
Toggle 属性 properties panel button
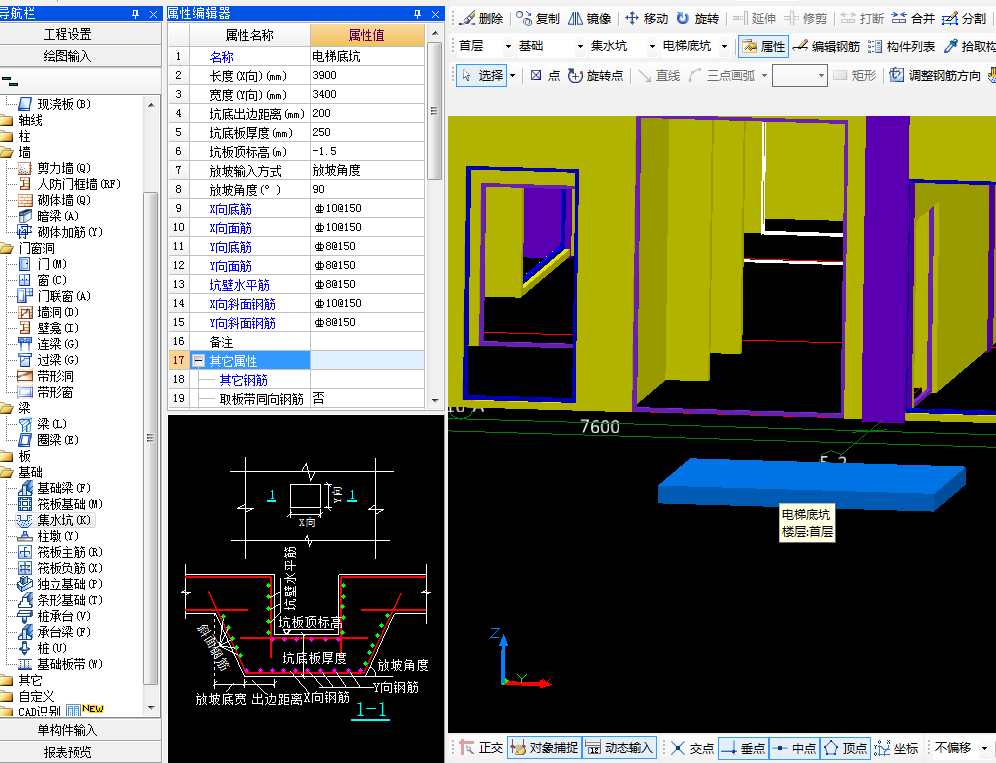[764, 46]
